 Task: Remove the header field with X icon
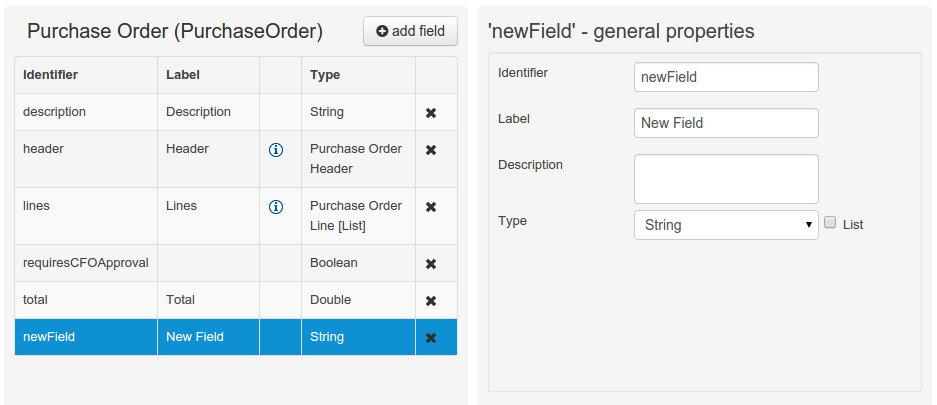431,150
